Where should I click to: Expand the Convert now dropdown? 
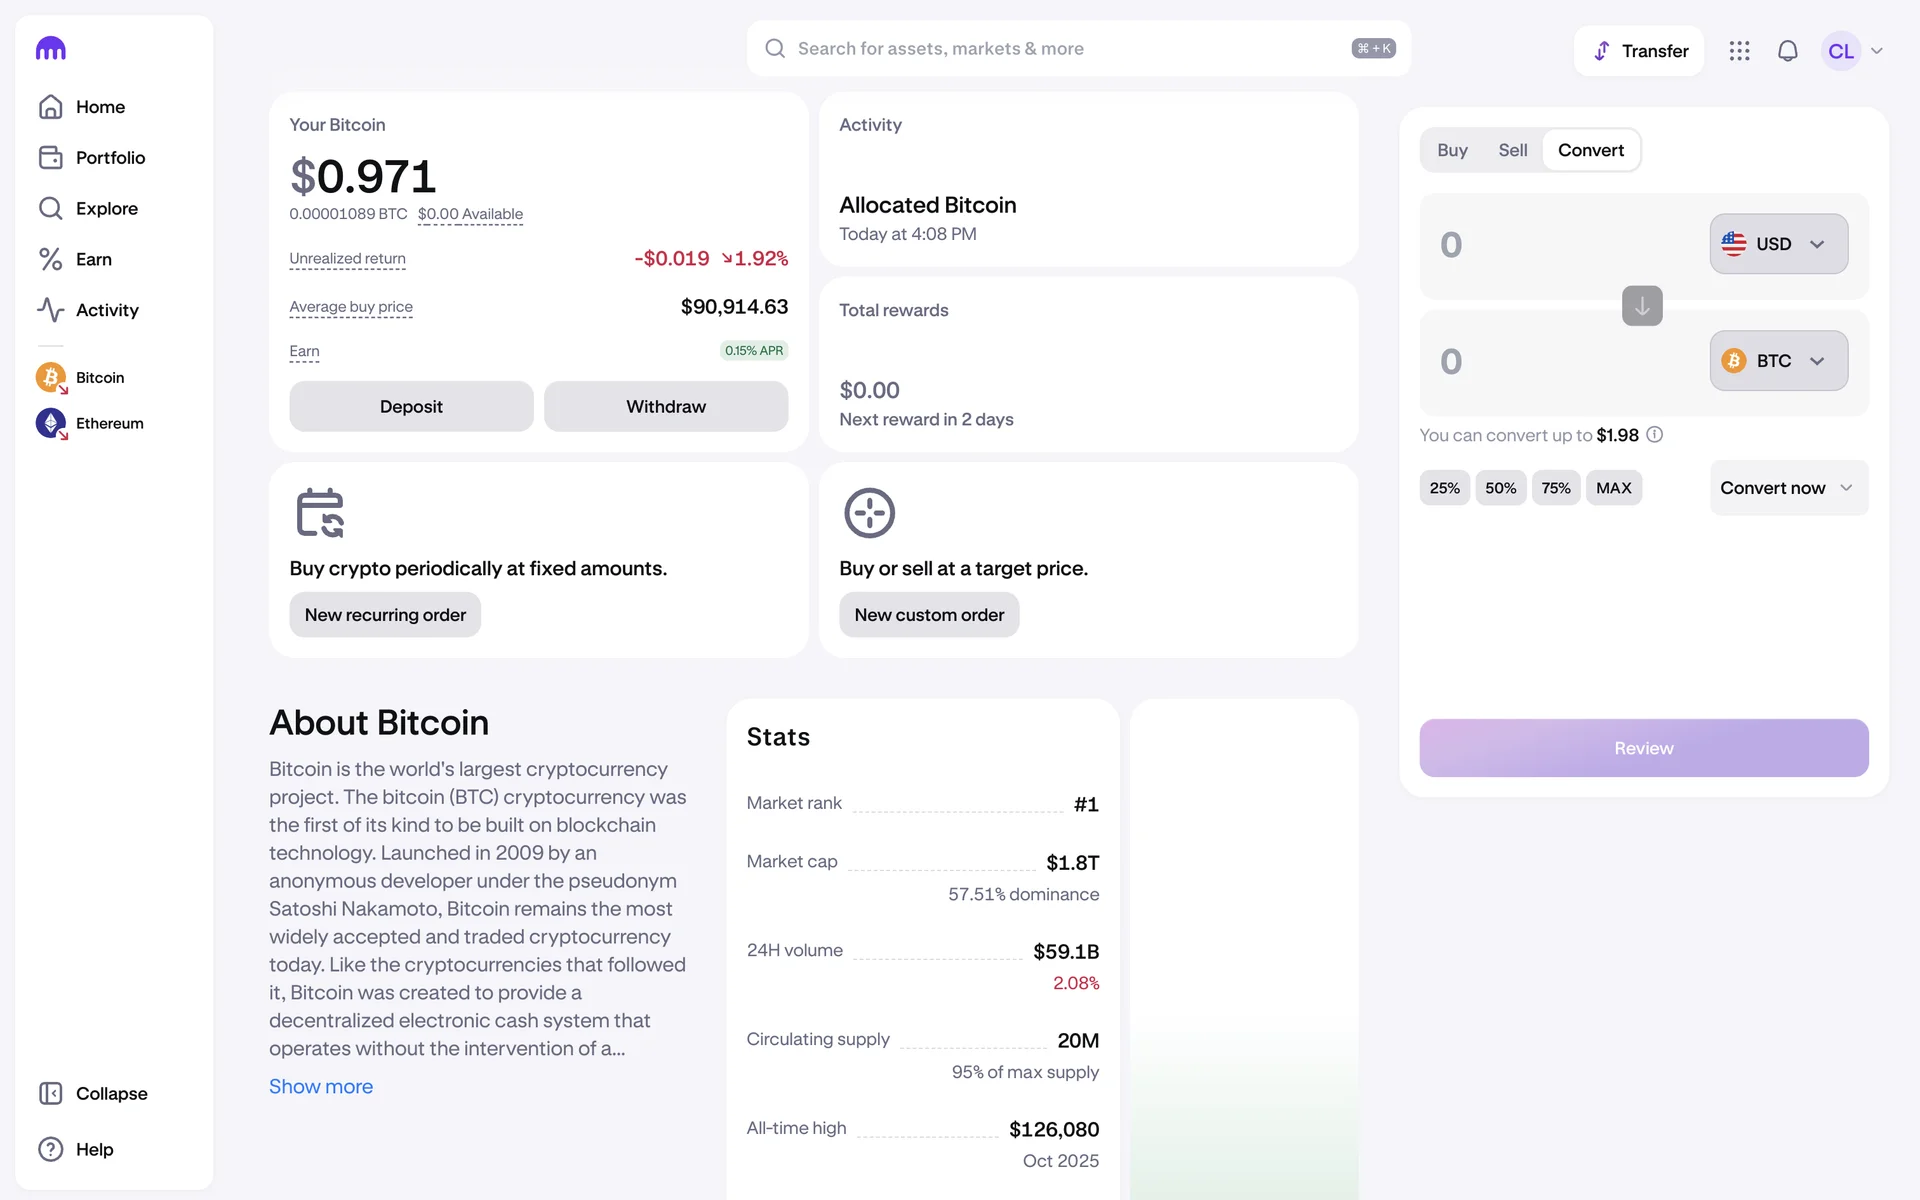pos(1788,488)
